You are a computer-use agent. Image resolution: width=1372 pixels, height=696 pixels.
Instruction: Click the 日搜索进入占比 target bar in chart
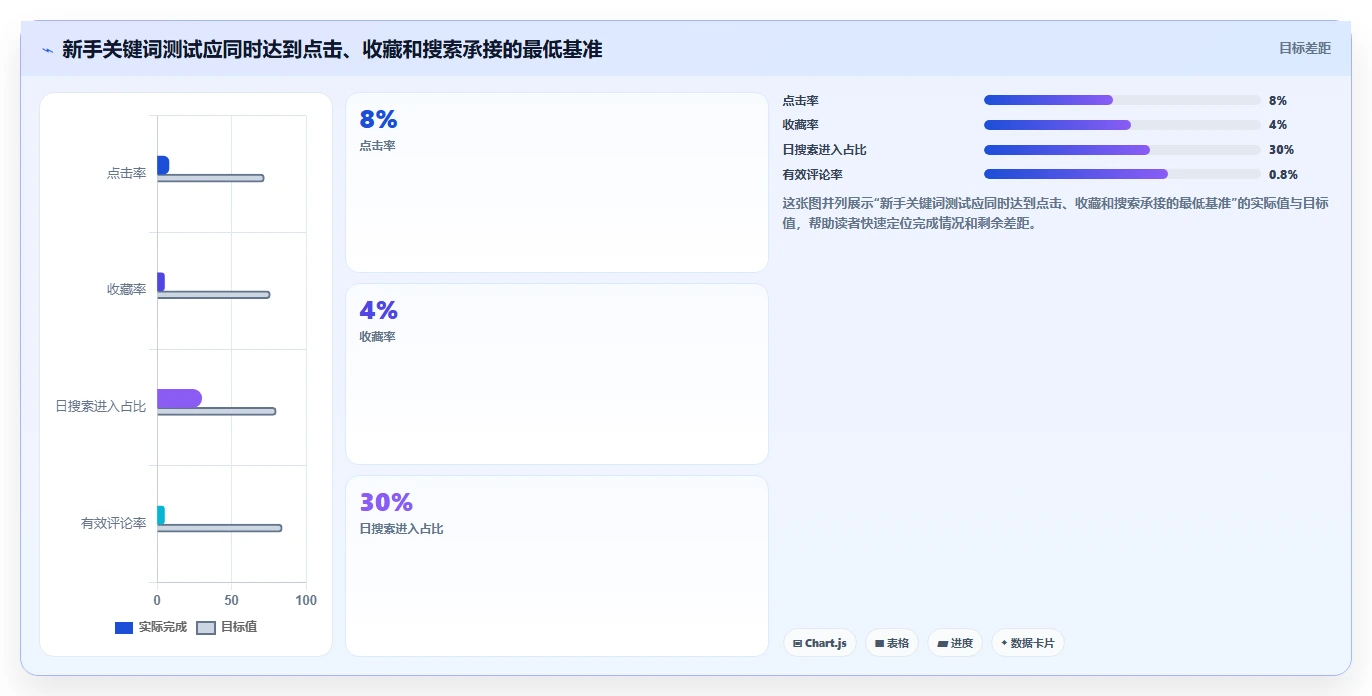[216, 411]
